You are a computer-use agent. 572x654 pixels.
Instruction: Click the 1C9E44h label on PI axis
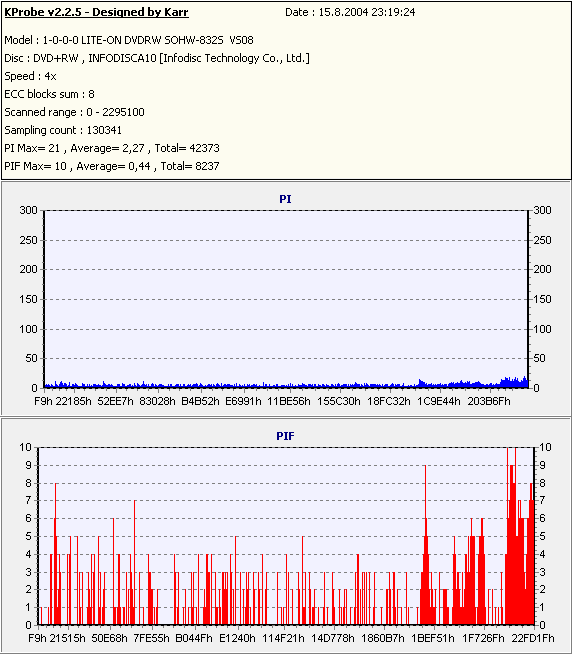pyautogui.click(x=439, y=401)
